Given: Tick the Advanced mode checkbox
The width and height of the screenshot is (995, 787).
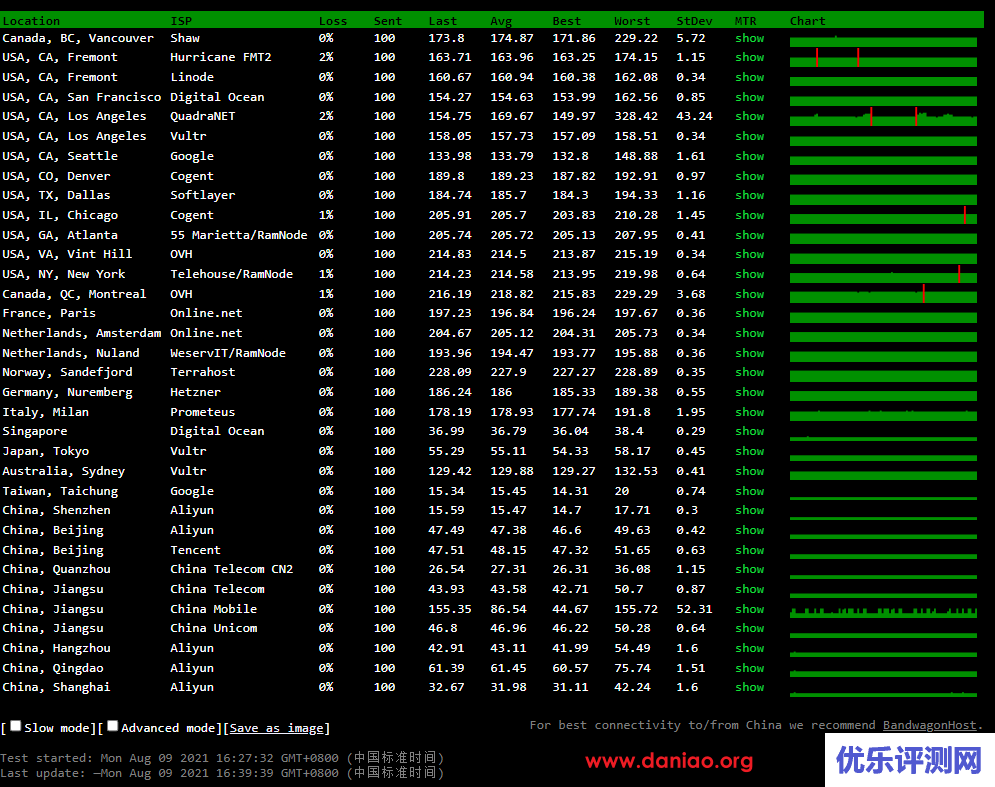Looking at the screenshot, I should click(113, 726).
